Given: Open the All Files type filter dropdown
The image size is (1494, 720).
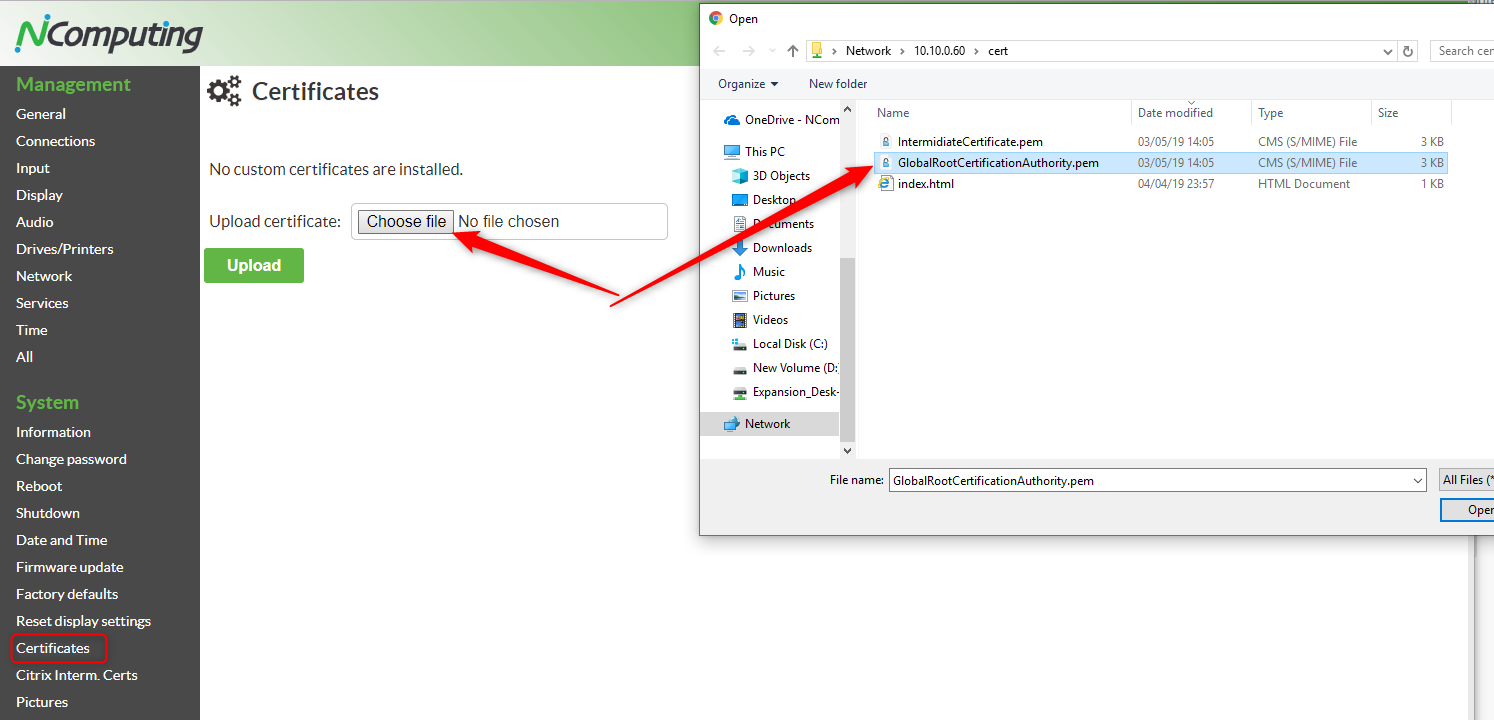Looking at the screenshot, I should 1467,481.
